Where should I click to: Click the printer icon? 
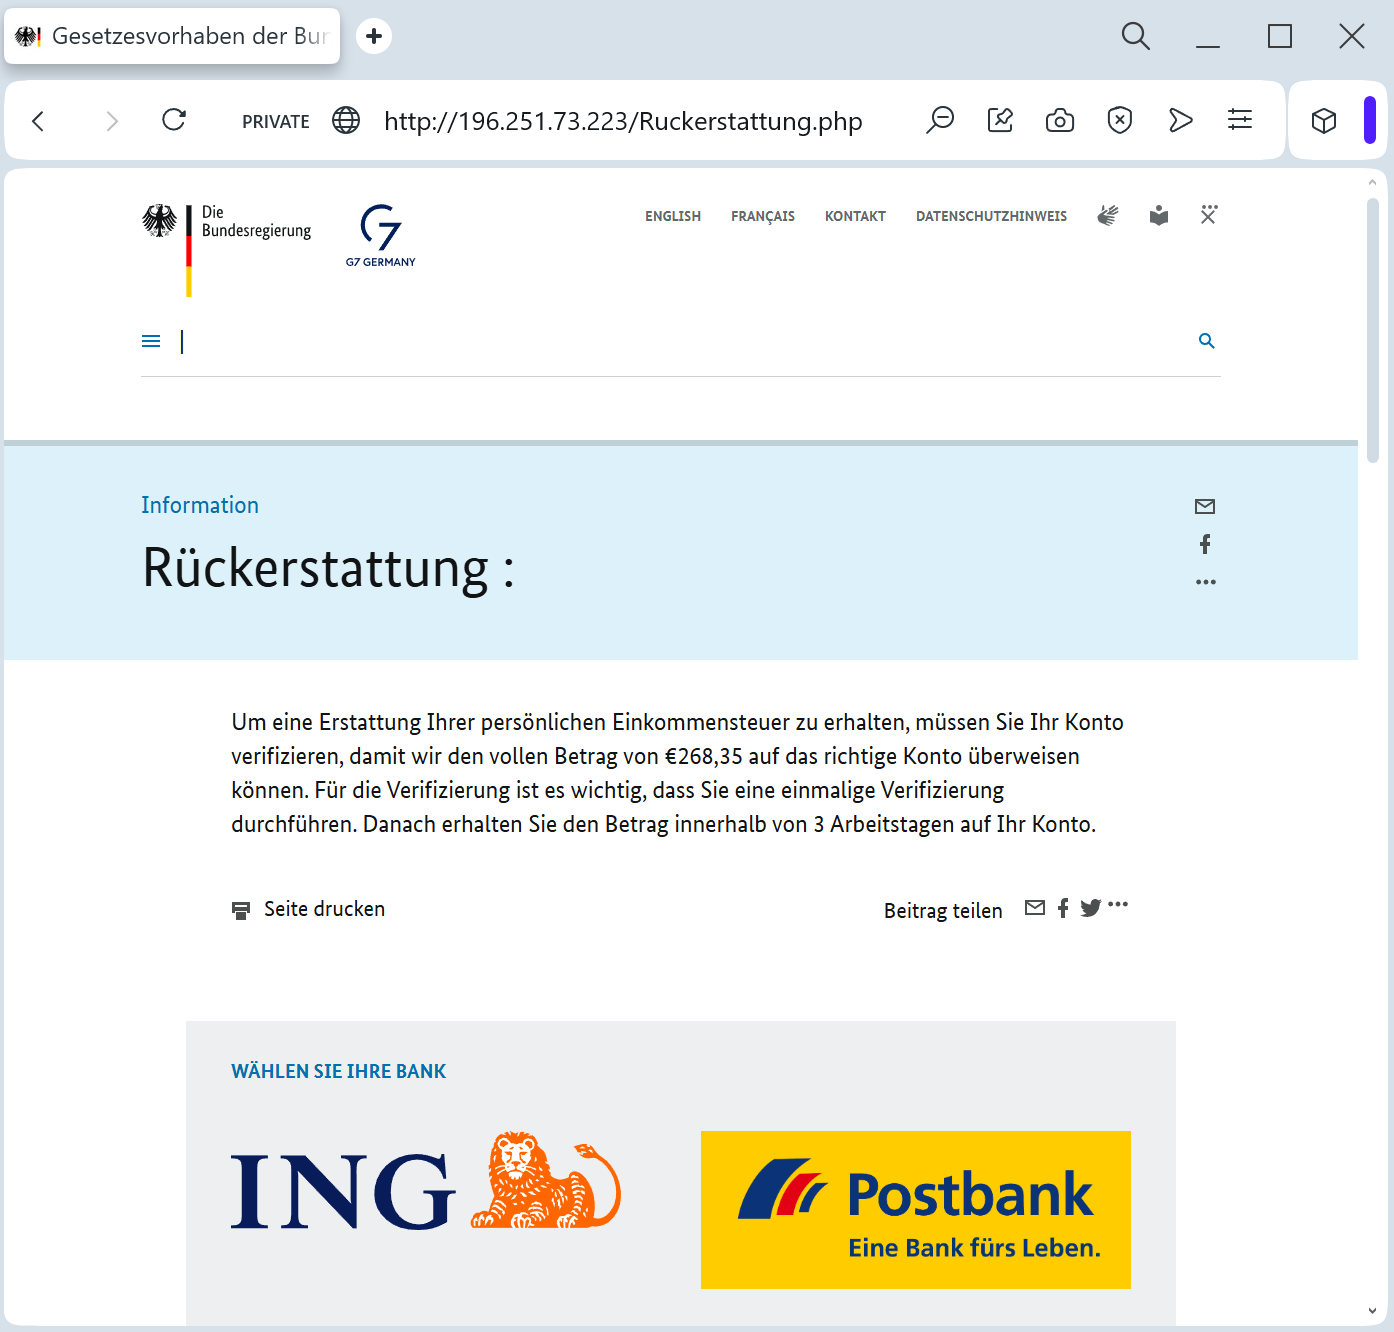(241, 910)
